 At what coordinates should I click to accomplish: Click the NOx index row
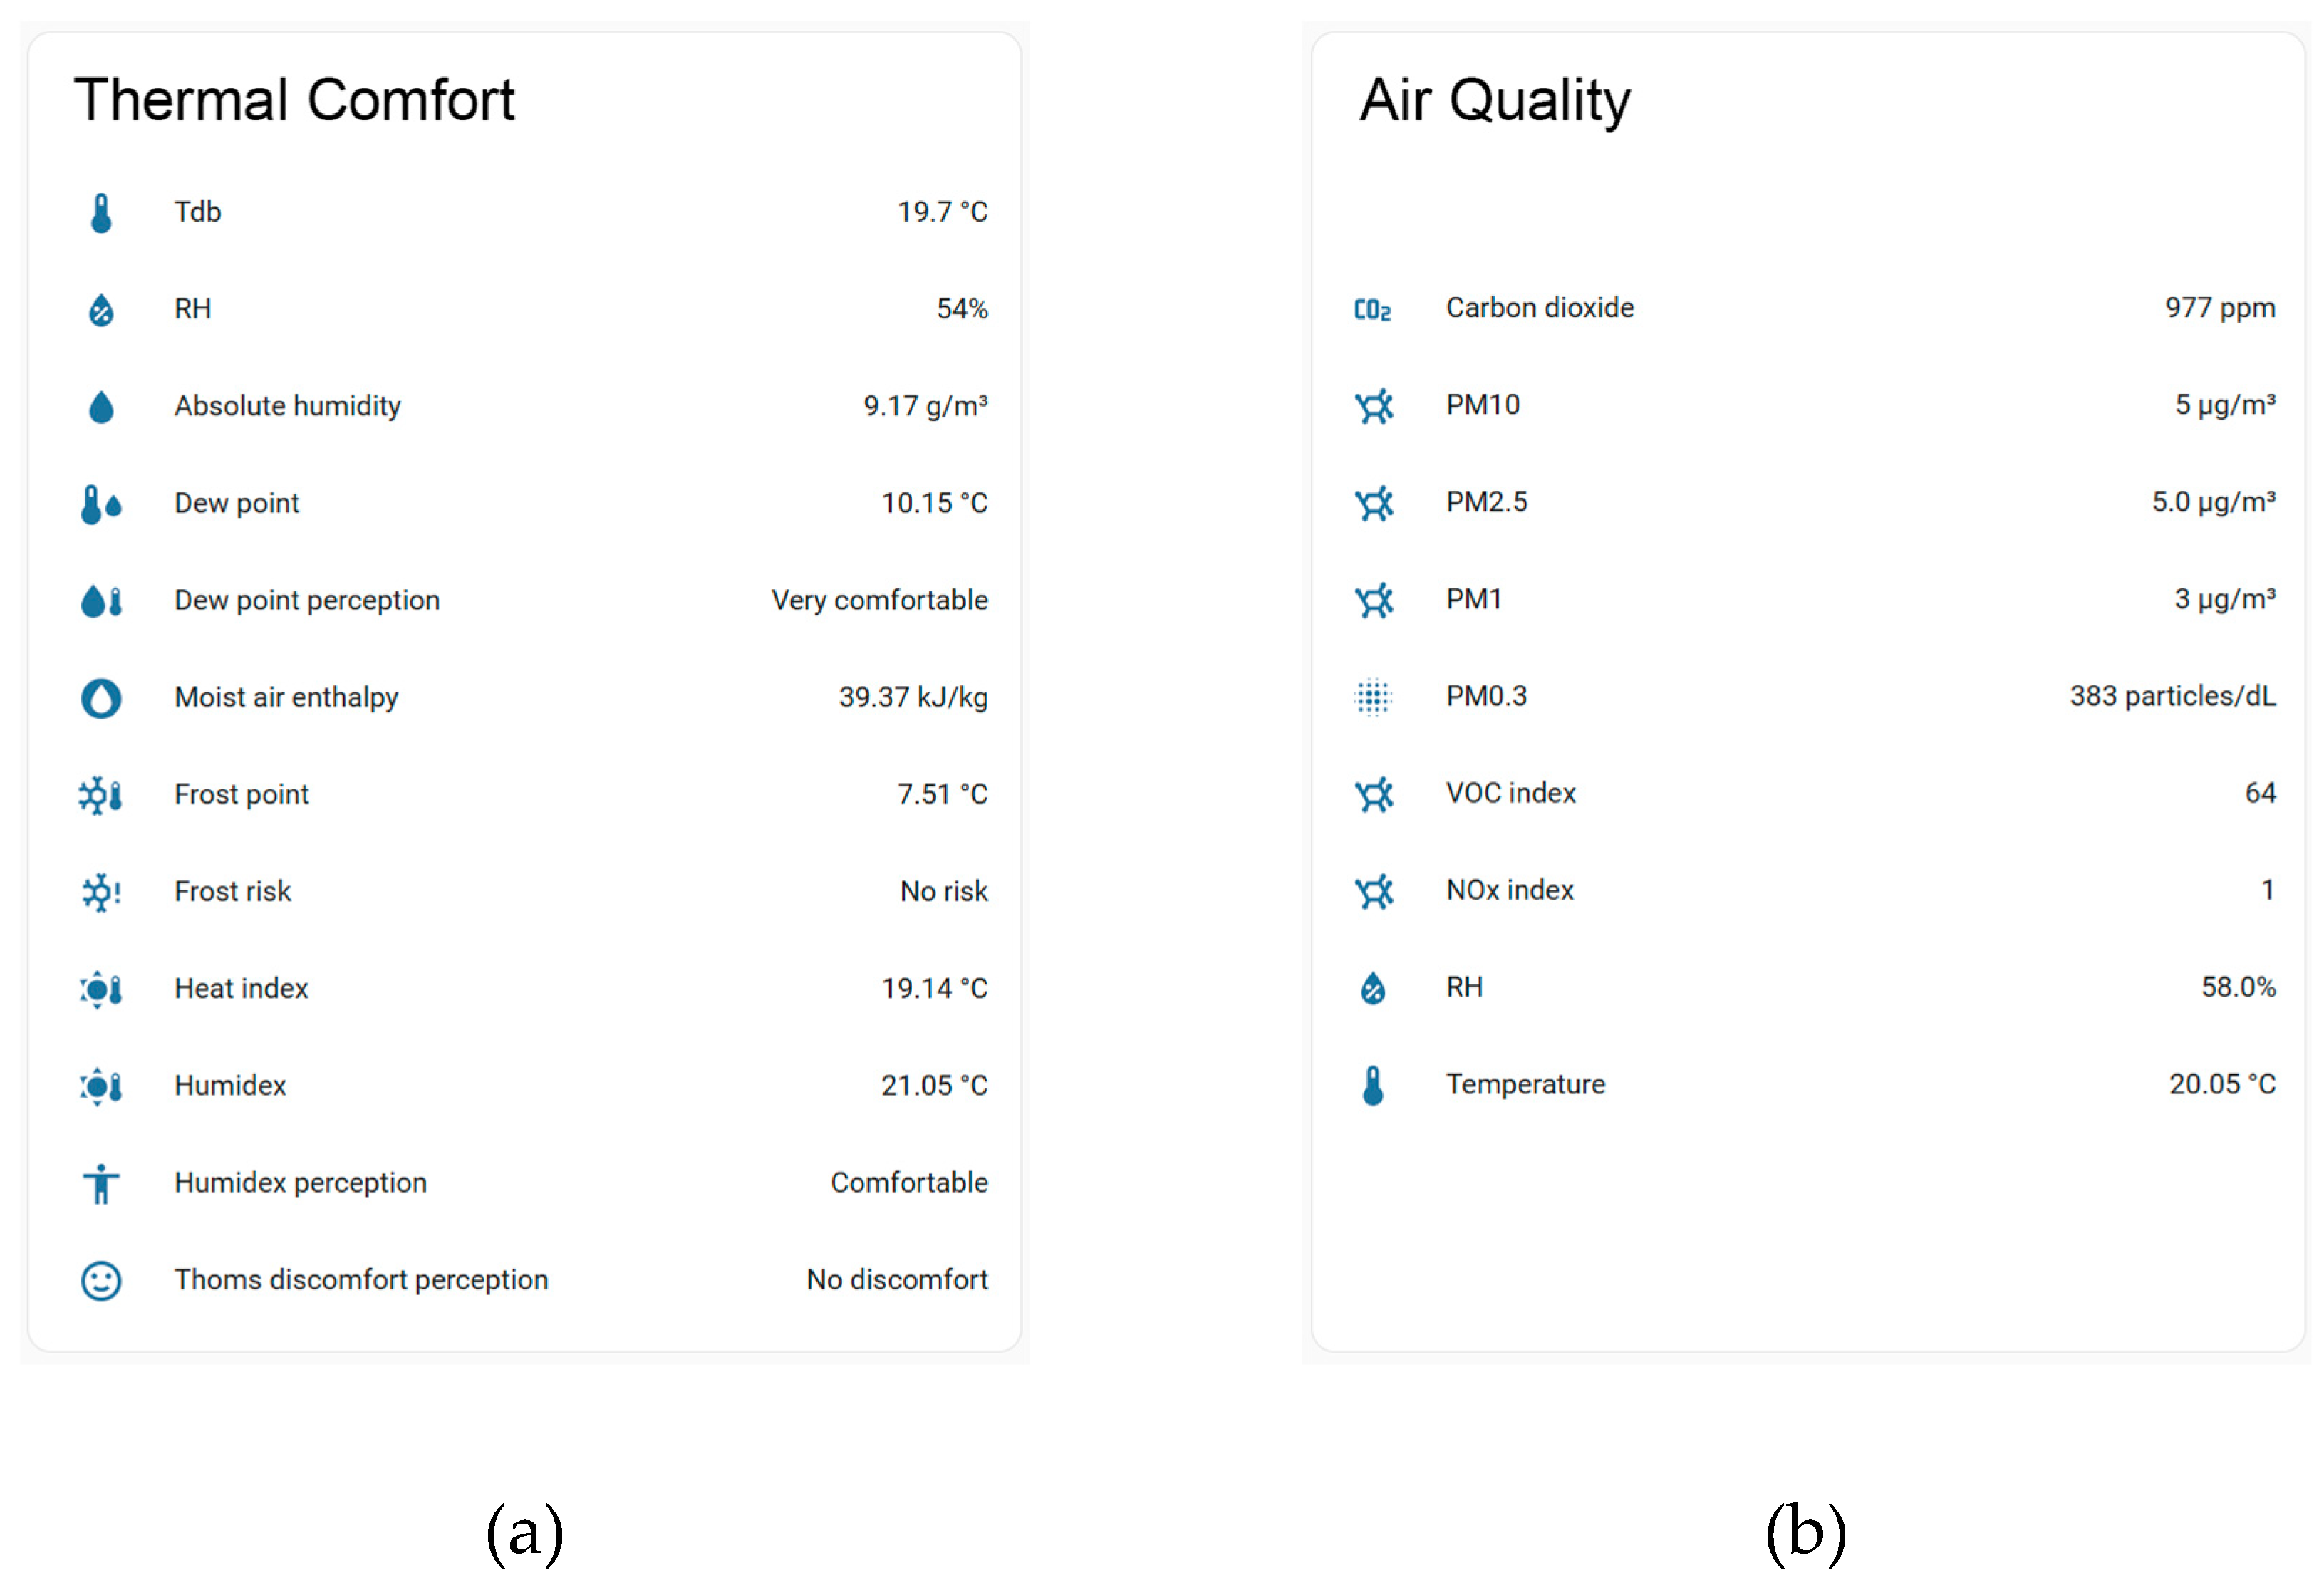[x=1509, y=890]
